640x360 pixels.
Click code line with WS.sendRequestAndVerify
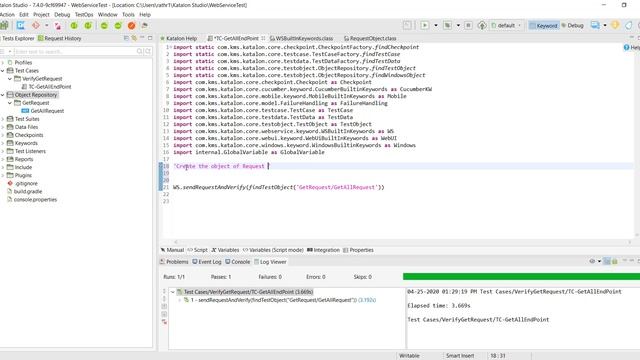tap(279, 187)
